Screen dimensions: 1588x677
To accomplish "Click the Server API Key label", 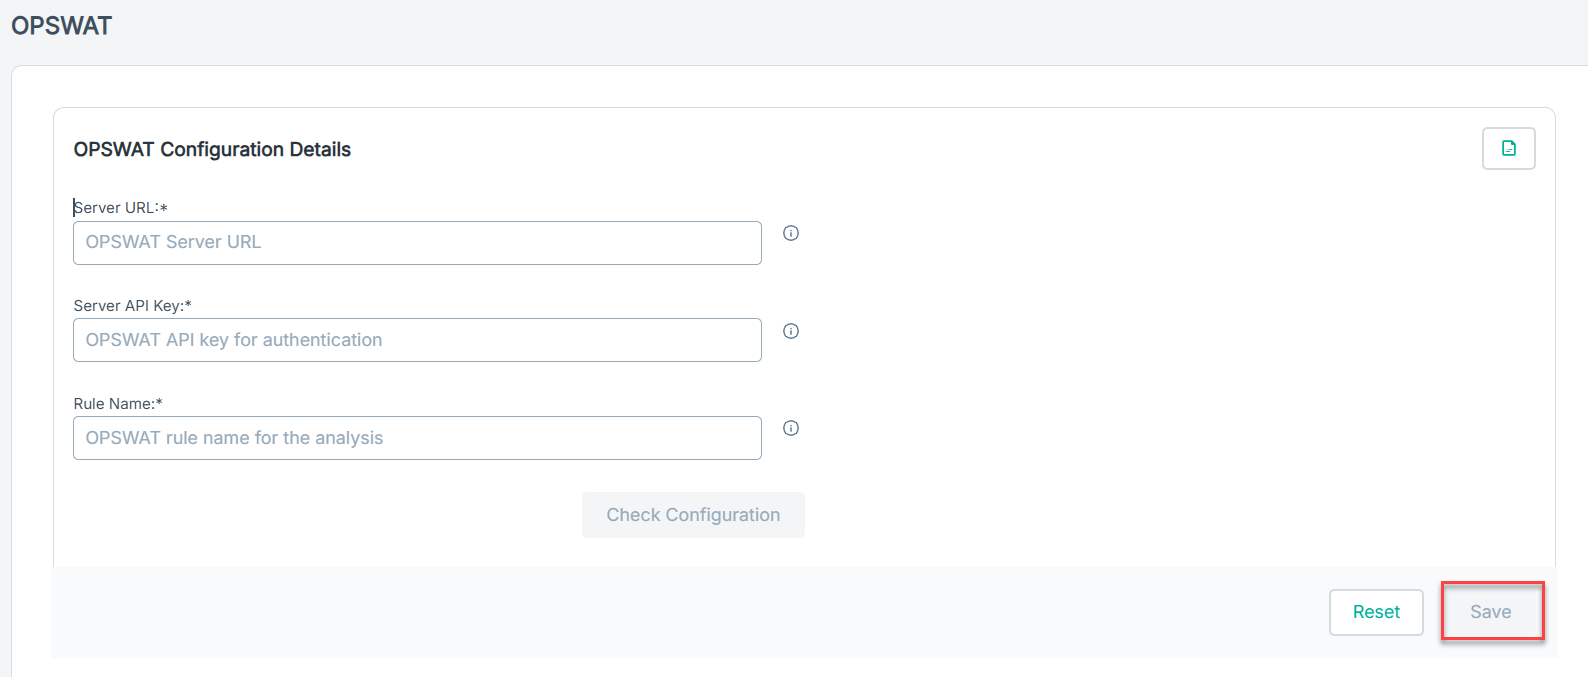I will point(128,306).
